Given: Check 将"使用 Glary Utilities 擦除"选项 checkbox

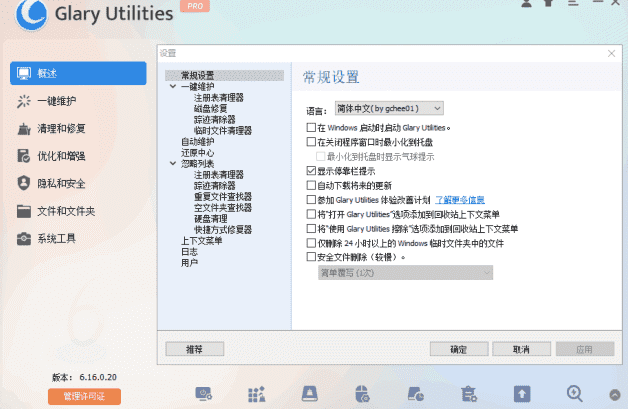Looking at the screenshot, I should [x=311, y=228].
